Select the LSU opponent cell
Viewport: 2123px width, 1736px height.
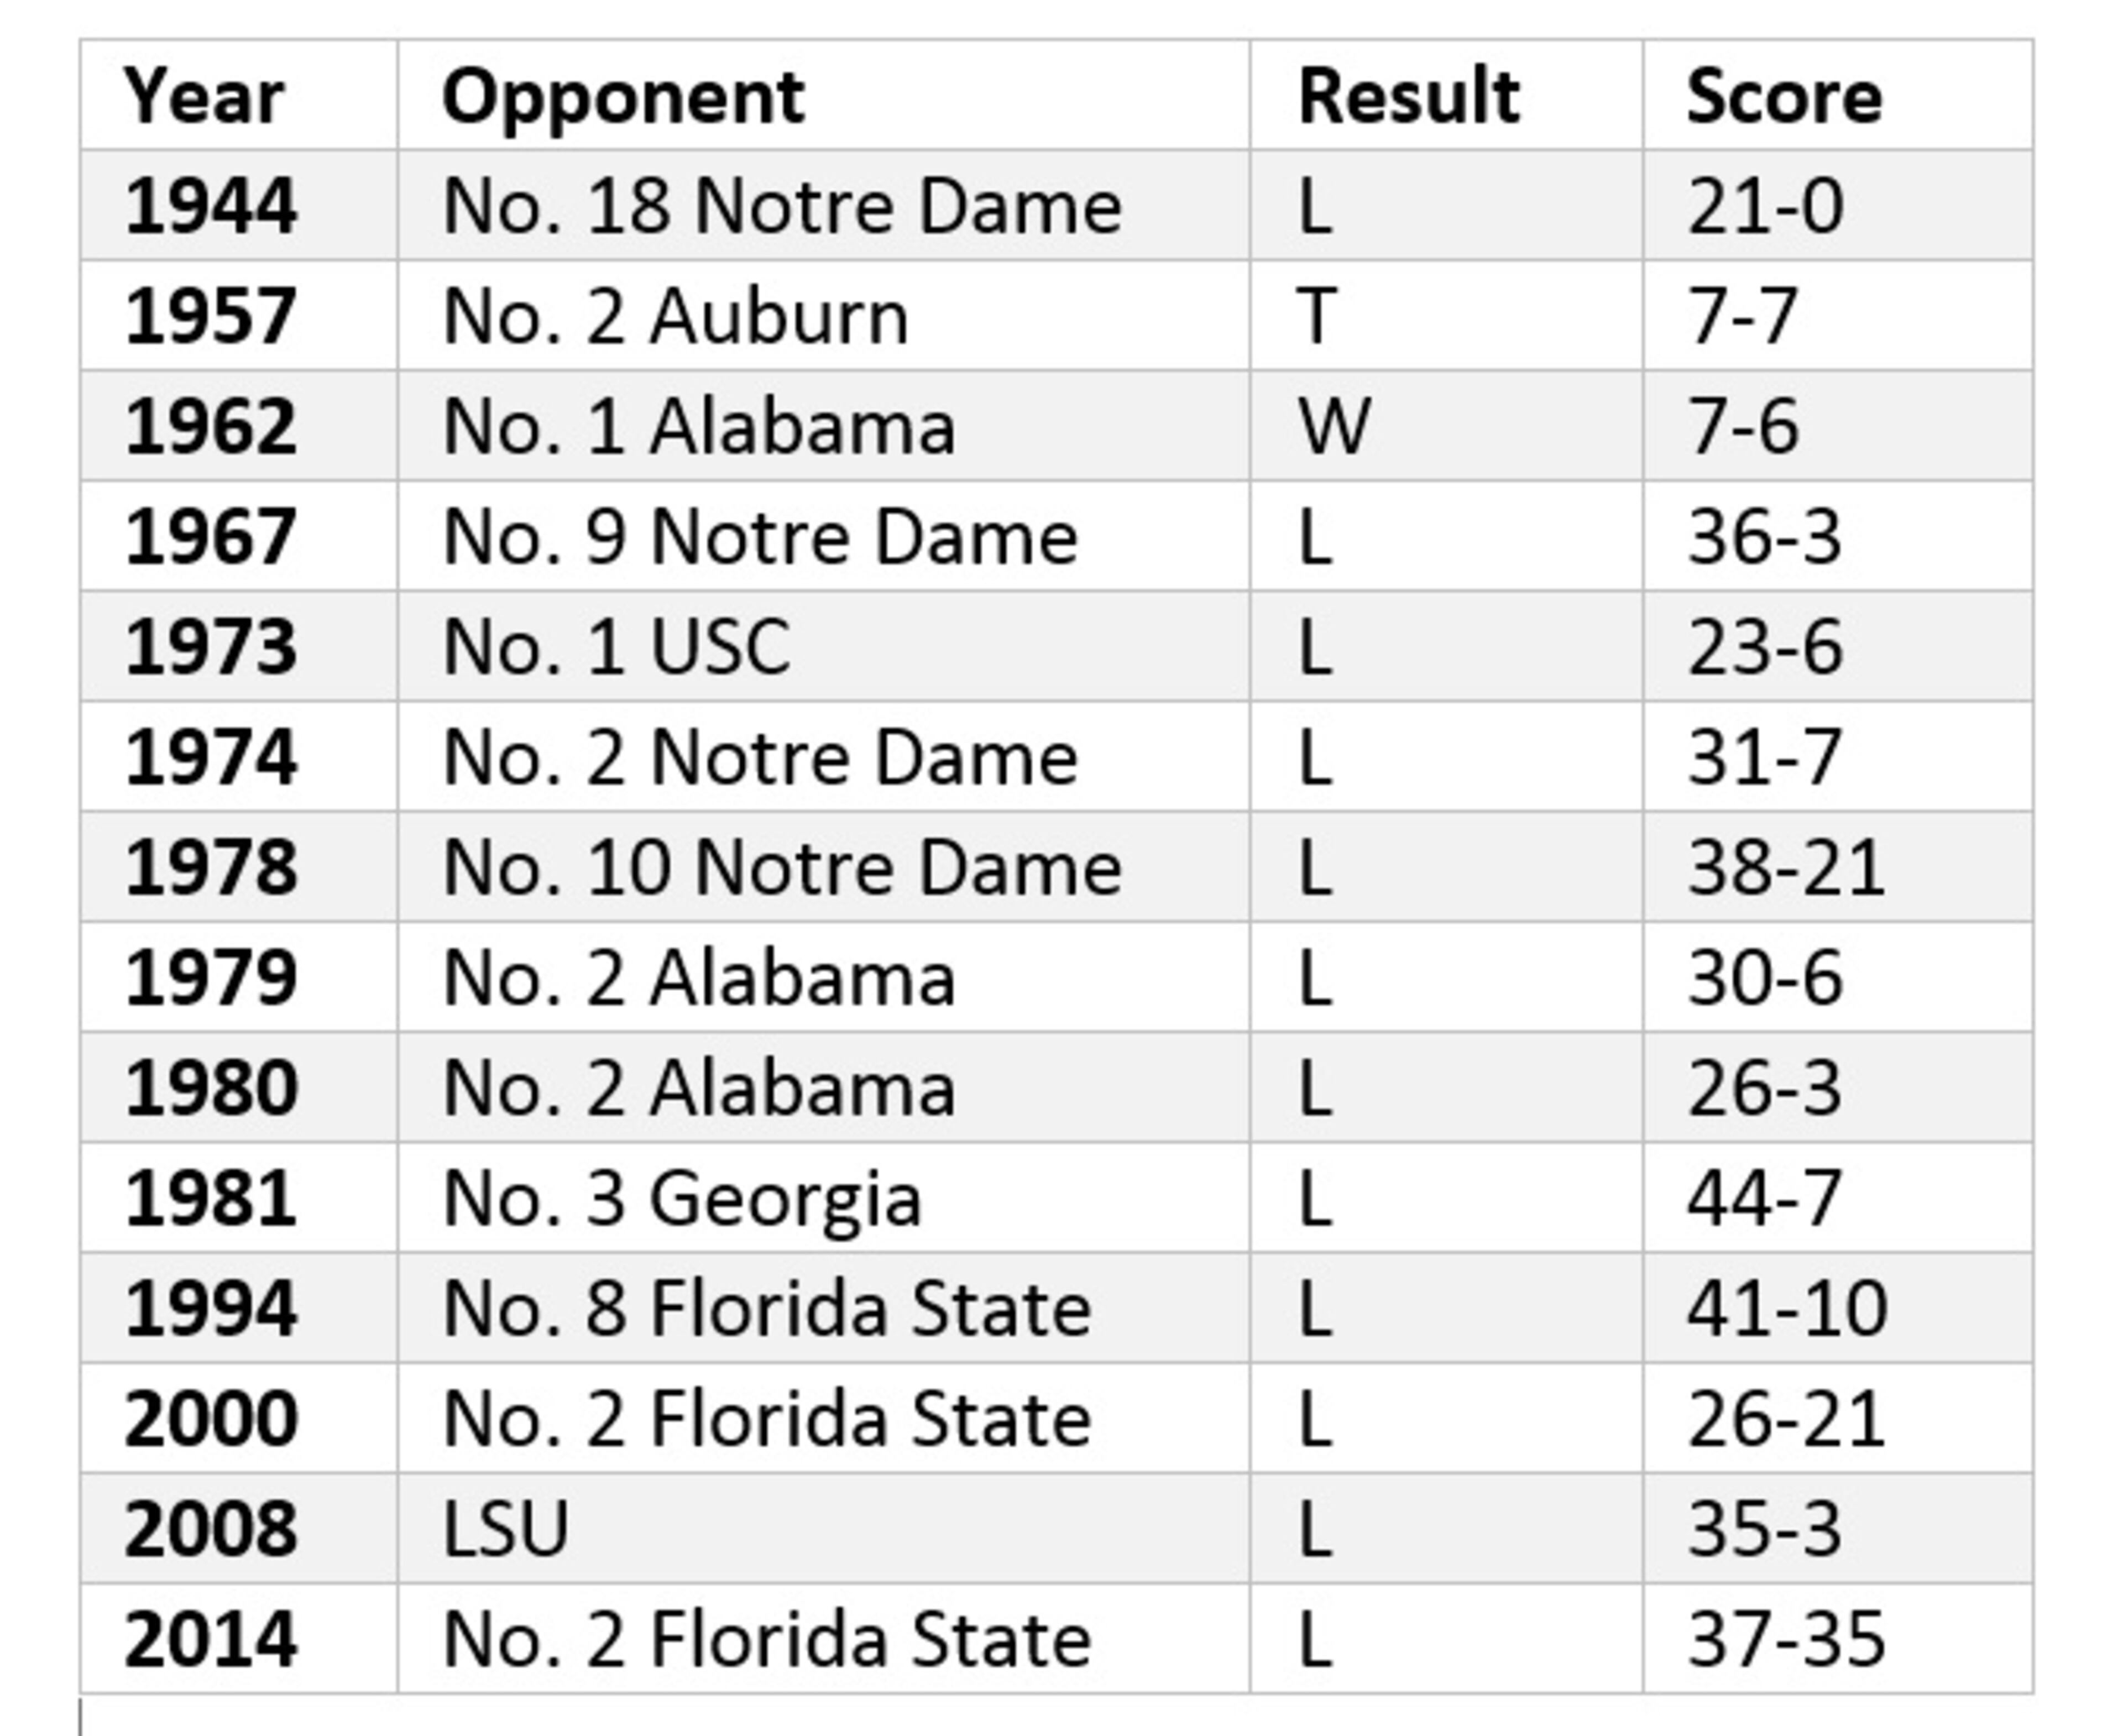pos(506,1529)
